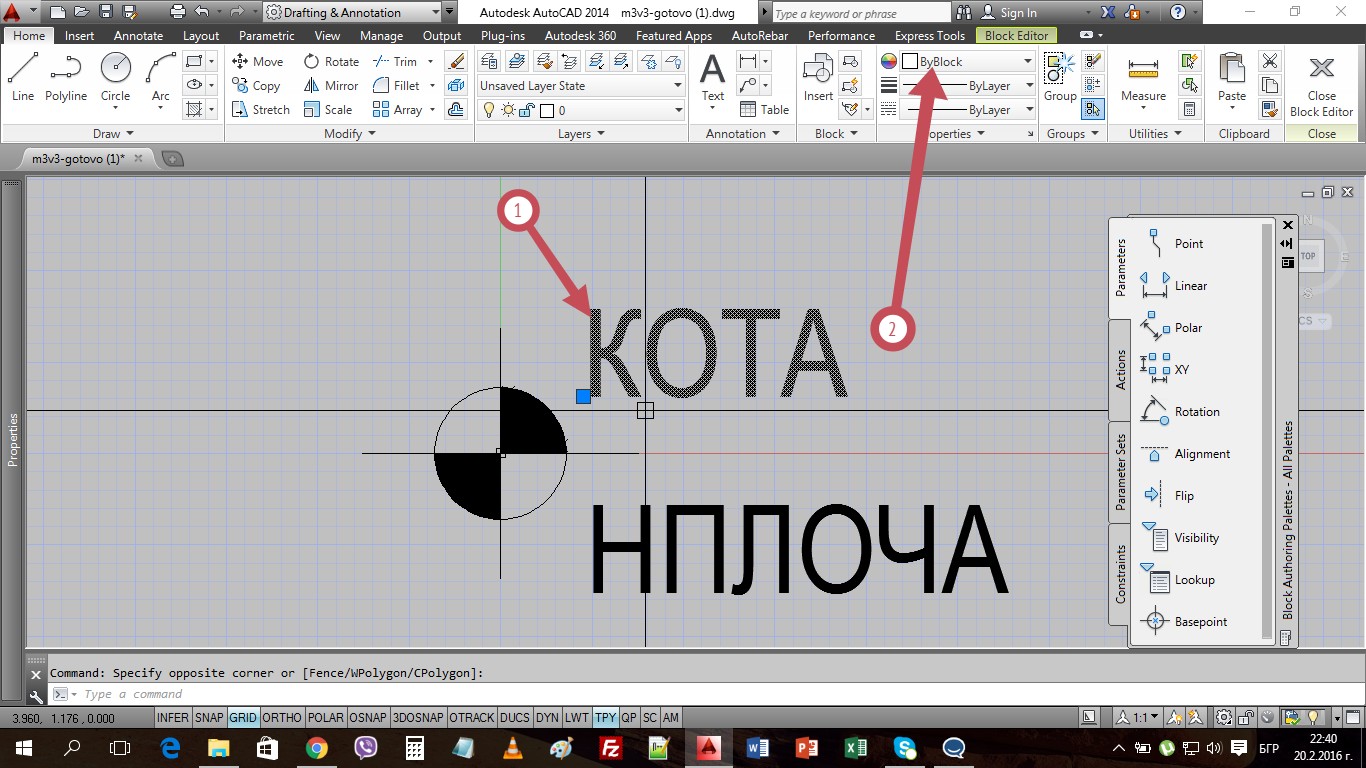The height and width of the screenshot is (768, 1366).
Task: Click the Group tool
Action: click(x=1060, y=78)
